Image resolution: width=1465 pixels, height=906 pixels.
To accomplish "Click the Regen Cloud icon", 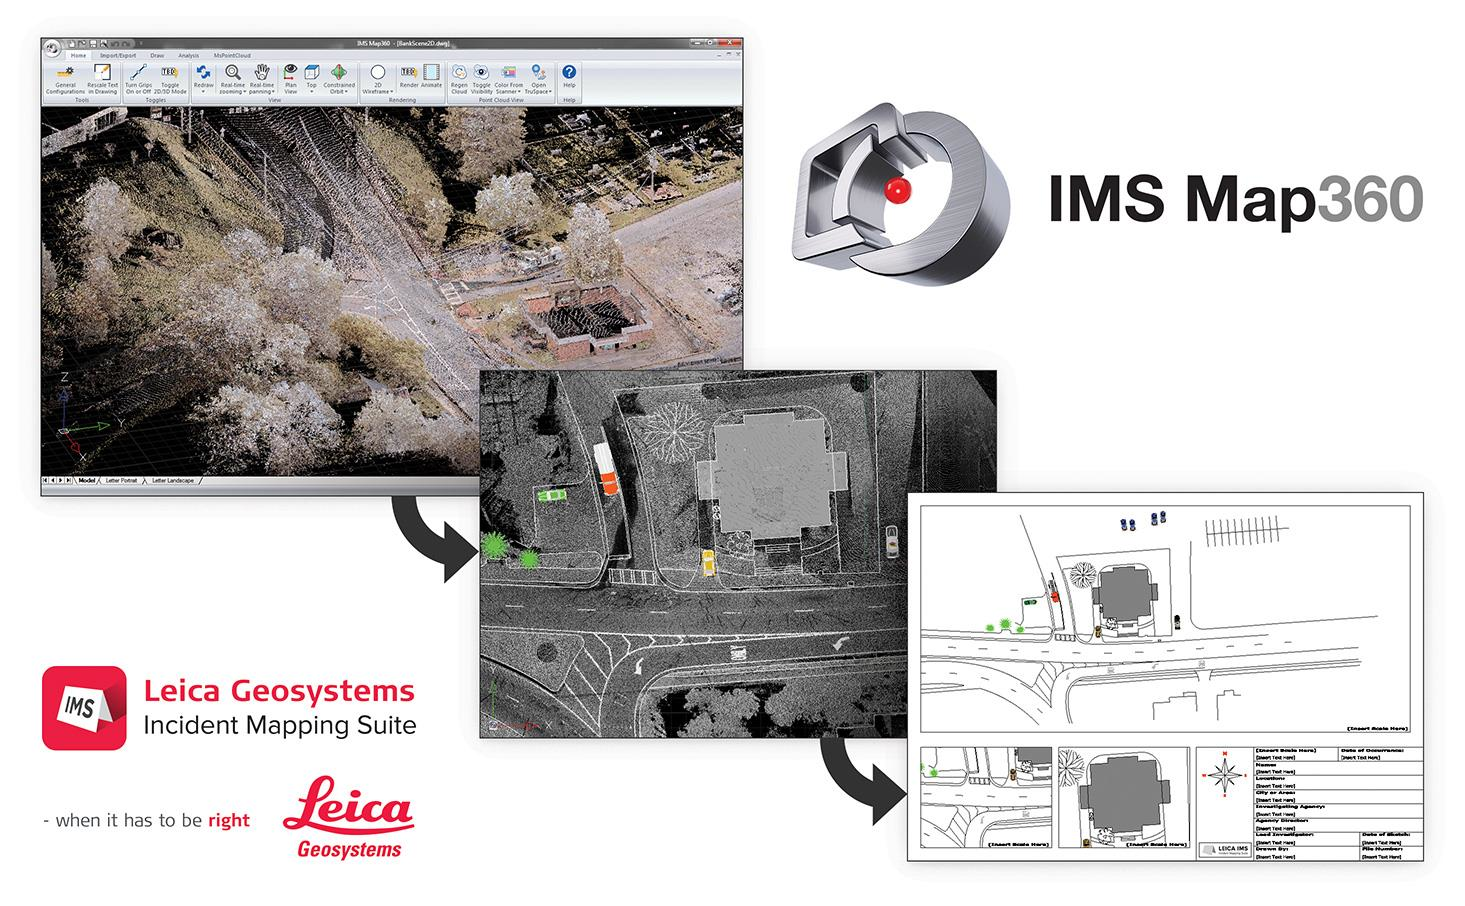I will pos(460,72).
